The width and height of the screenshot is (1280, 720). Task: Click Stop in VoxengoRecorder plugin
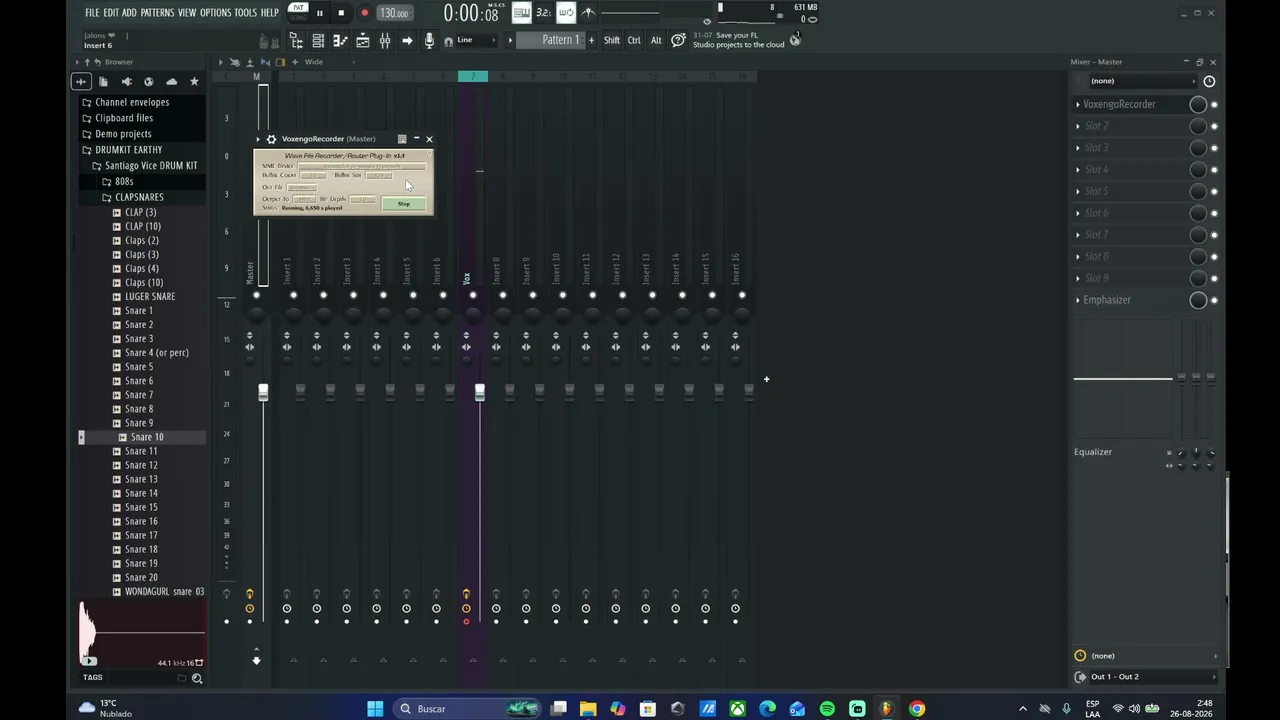click(x=404, y=204)
